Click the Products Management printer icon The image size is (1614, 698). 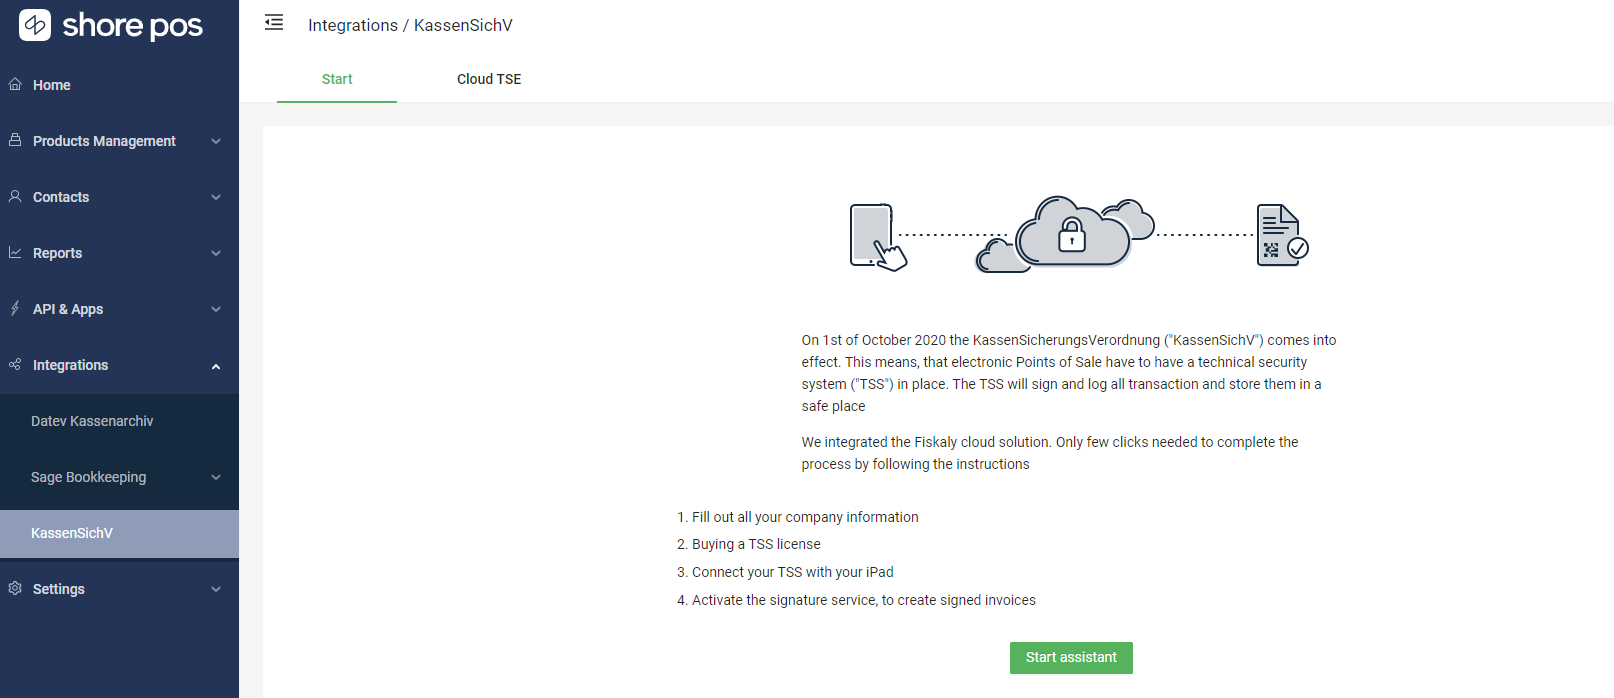click(x=15, y=140)
